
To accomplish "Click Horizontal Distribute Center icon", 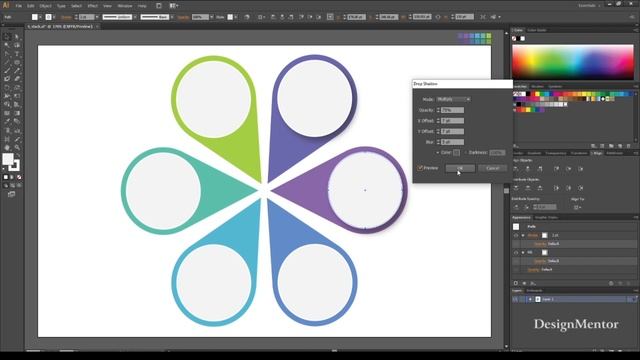I will click(569, 188).
